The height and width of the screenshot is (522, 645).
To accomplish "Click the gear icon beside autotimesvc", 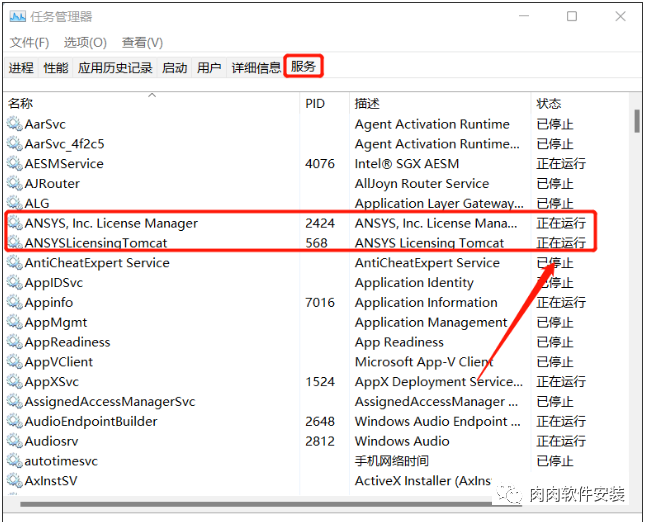I will coord(14,460).
